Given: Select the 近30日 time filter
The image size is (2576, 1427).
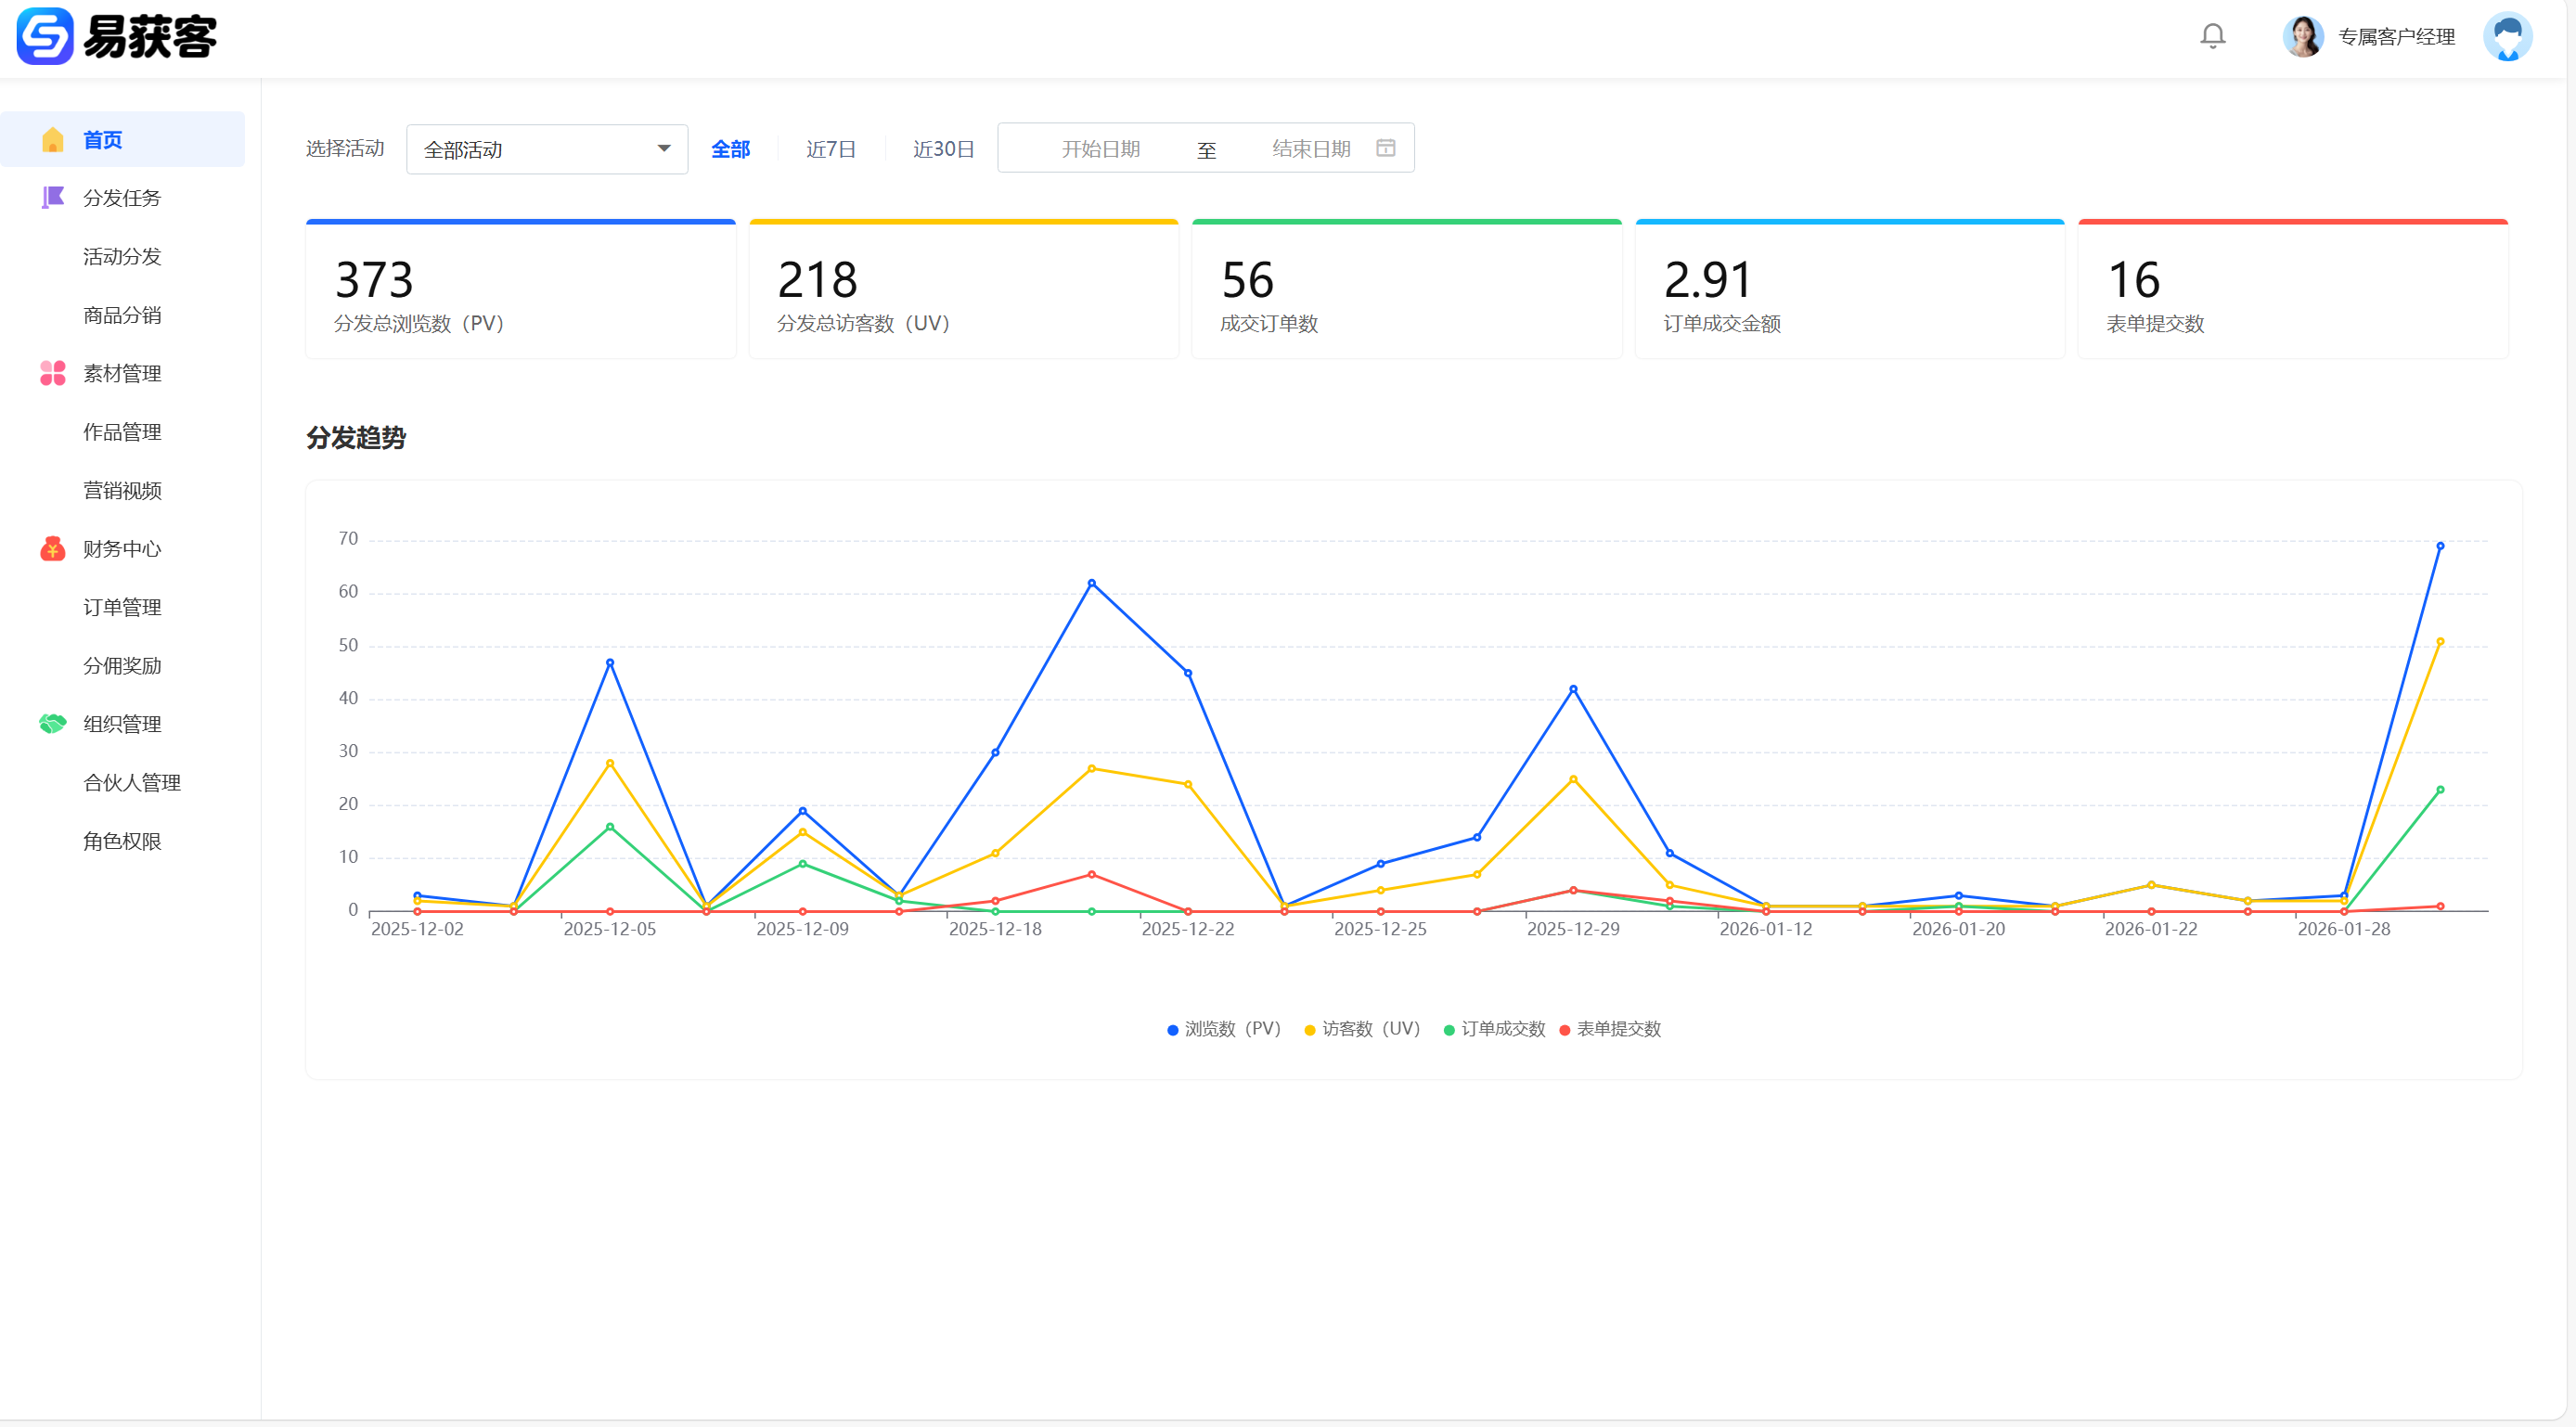Looking at the screenshot, I should point(942,149).
